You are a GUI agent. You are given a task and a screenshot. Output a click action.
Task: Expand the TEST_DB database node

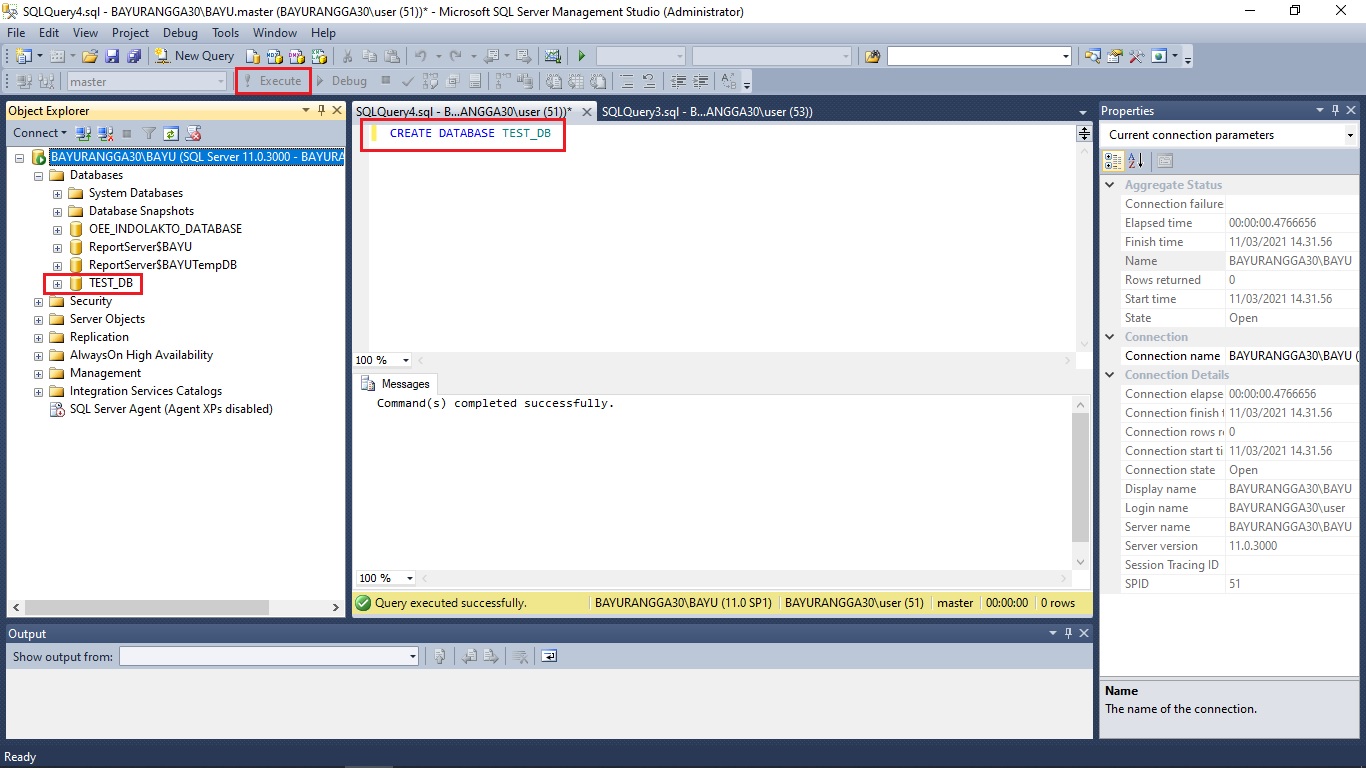point(57,283)
